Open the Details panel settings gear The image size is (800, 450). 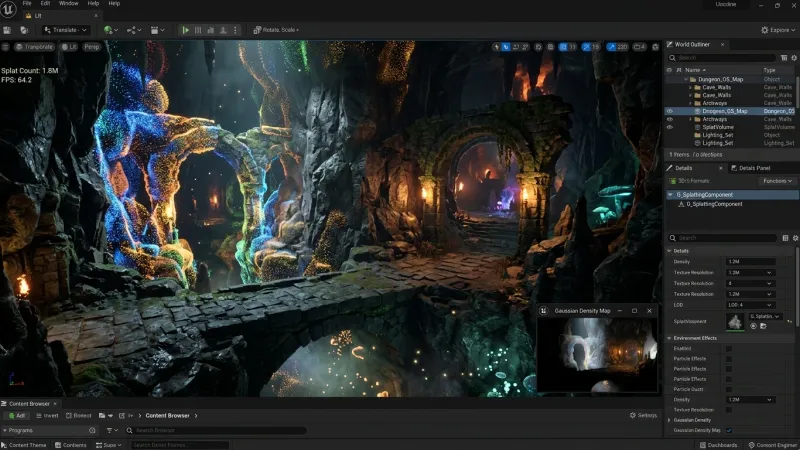795,238
